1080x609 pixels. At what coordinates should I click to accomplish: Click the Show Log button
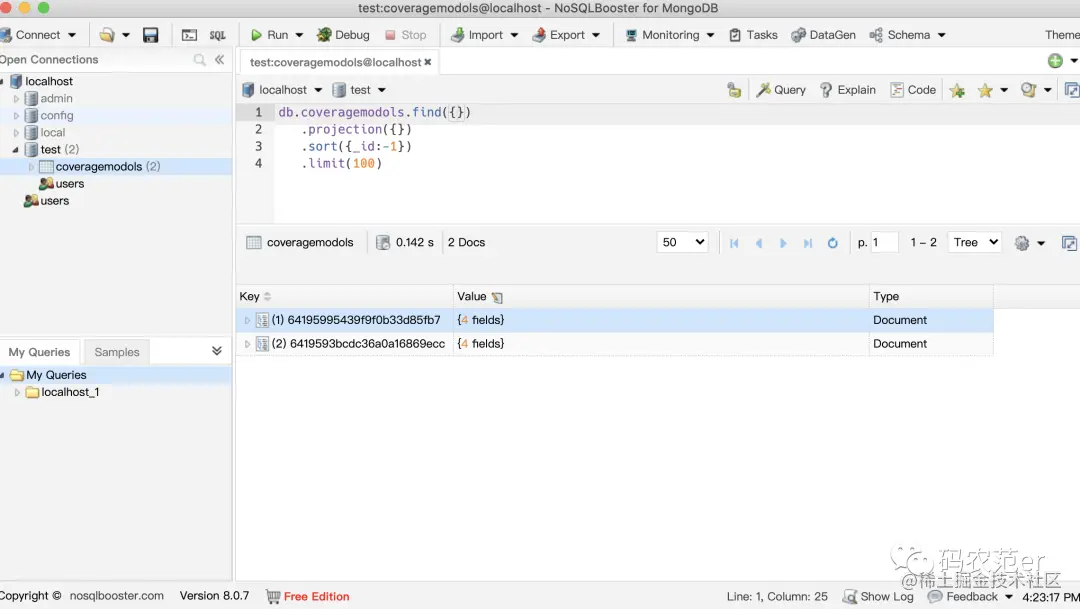click(878, 597)
